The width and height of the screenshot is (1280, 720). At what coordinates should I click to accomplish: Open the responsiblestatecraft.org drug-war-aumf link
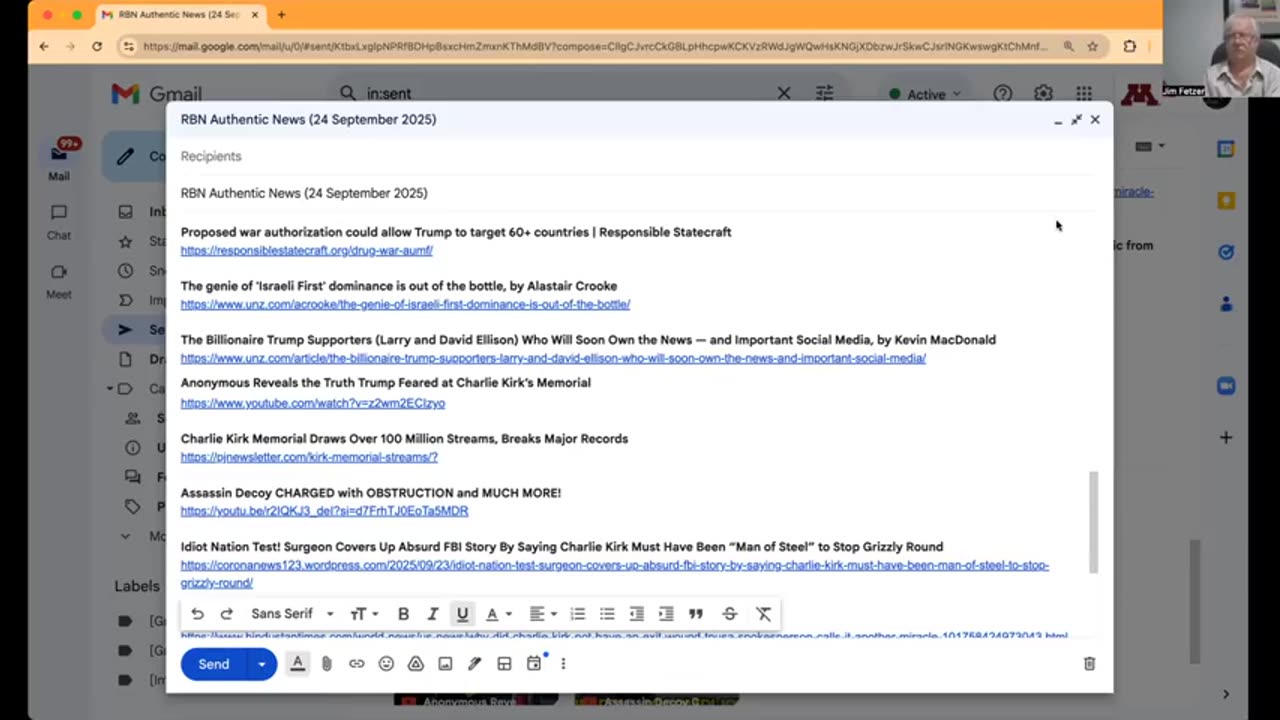click(306, 251)
